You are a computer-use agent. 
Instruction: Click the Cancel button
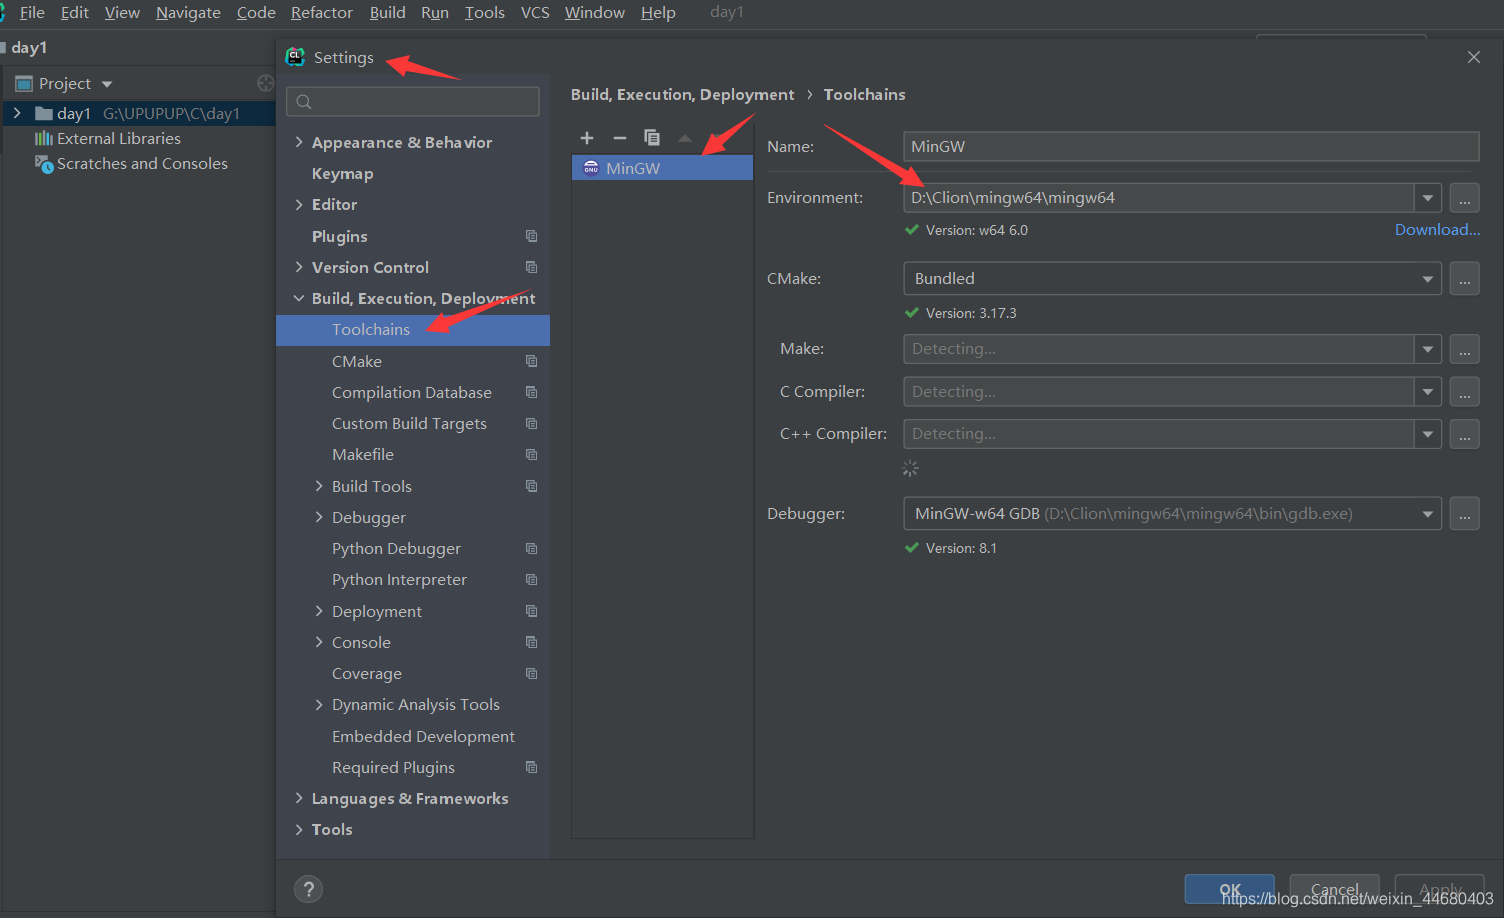1334,889
